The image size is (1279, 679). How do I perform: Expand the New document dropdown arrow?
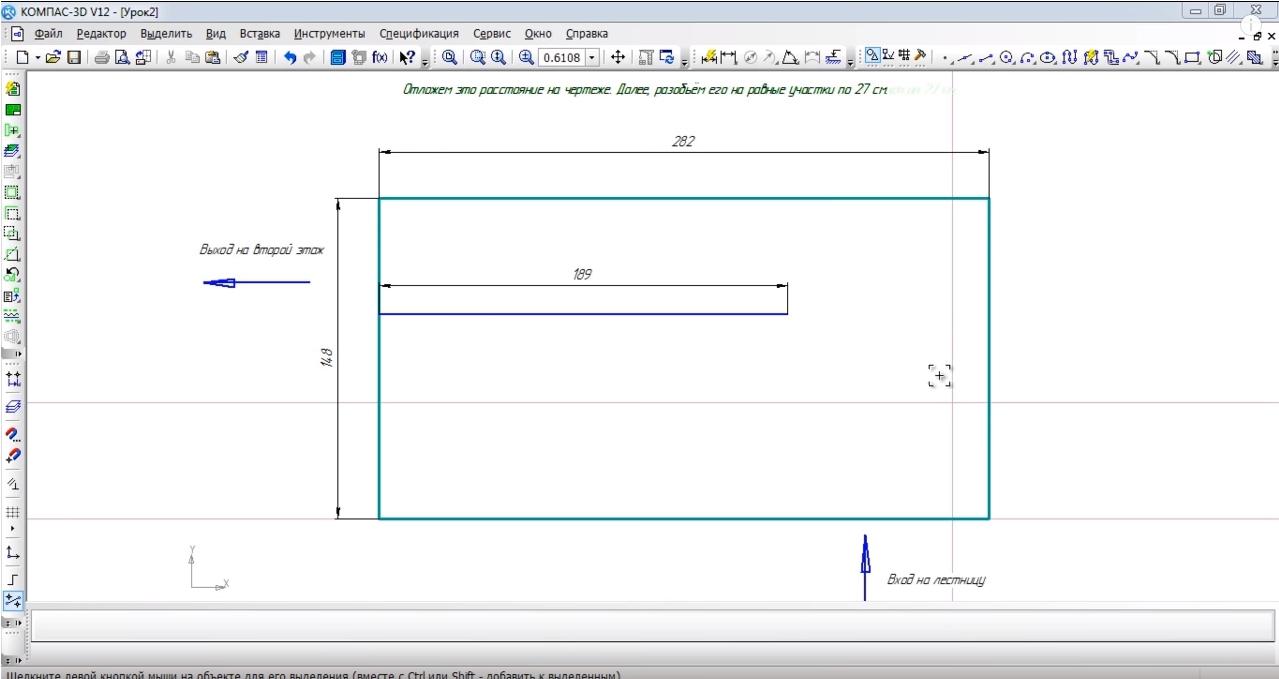tap(38, 58)
